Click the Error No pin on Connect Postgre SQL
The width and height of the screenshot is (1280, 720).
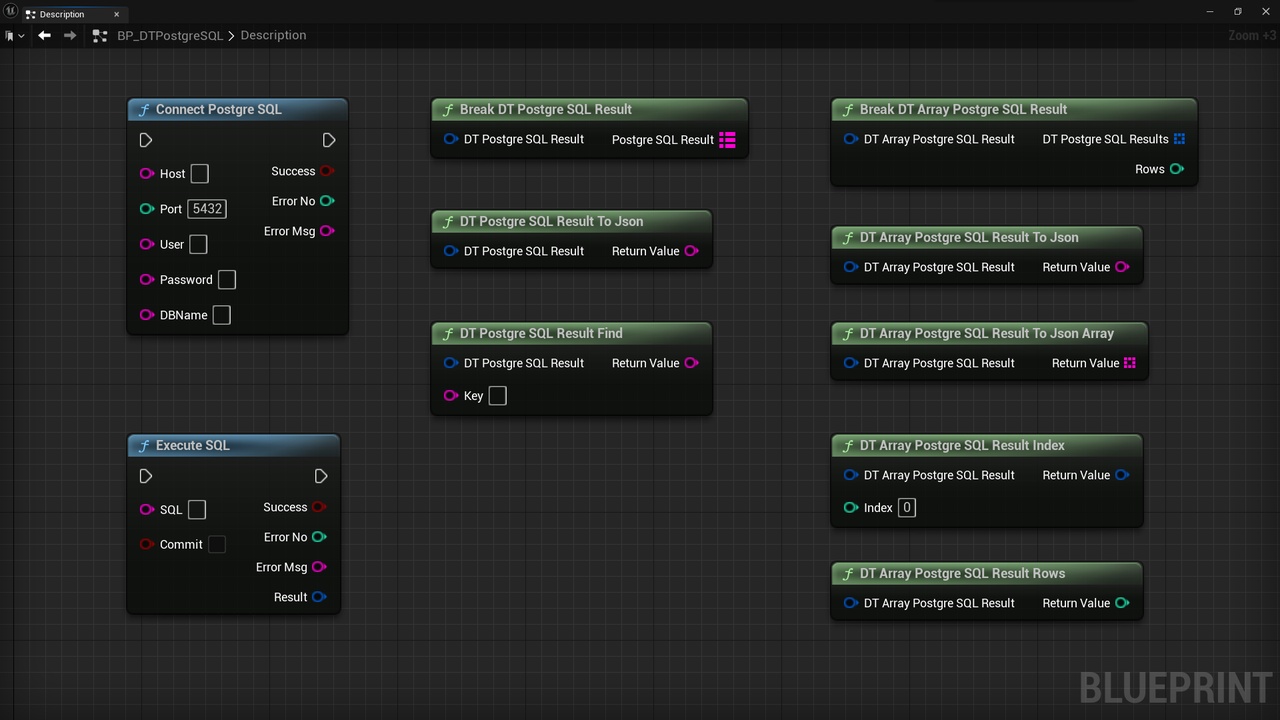pyautogui.click(x=327, y=201)
